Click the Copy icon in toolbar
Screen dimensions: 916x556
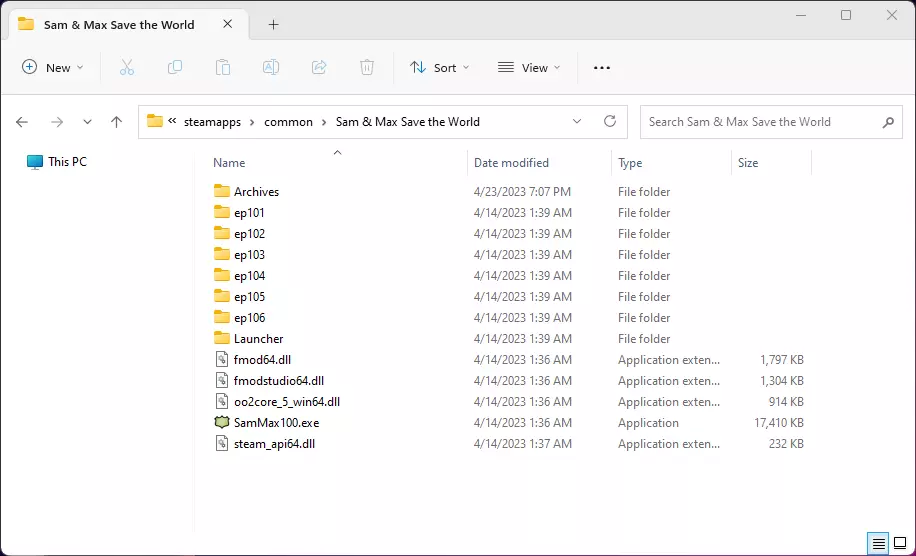[175, 68]
